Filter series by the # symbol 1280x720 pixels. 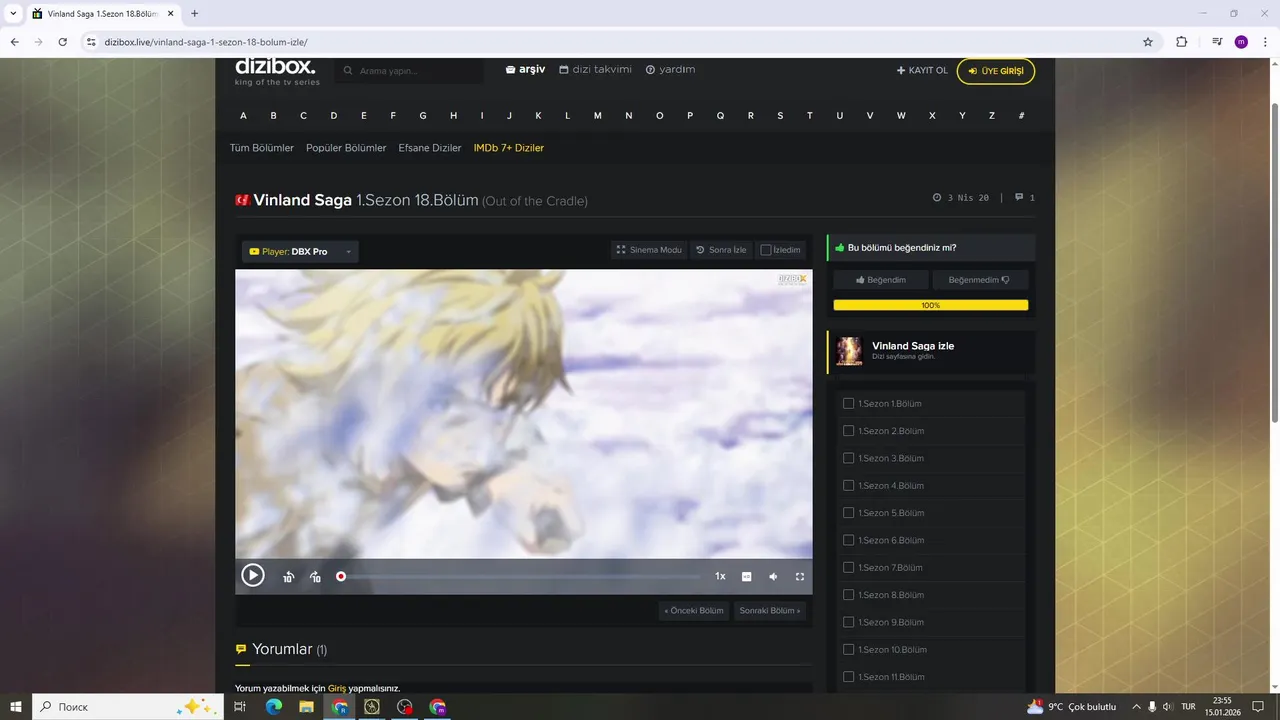(1021, 116)
